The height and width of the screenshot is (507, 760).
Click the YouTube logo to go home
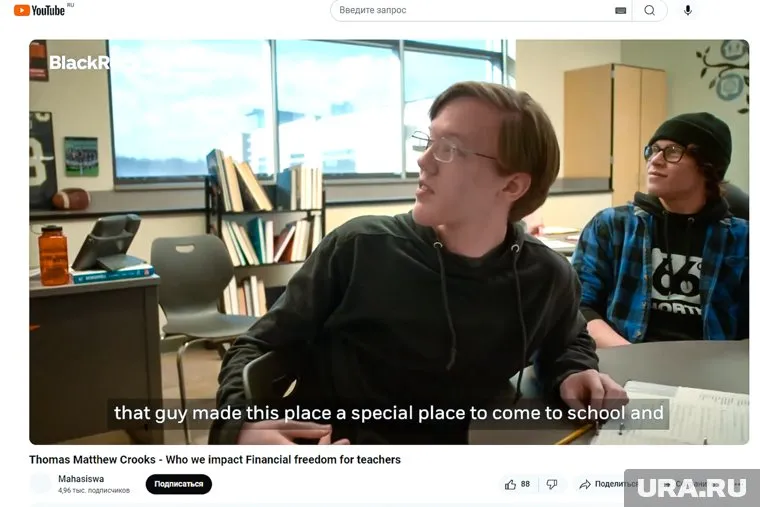[x=39, y=10]
